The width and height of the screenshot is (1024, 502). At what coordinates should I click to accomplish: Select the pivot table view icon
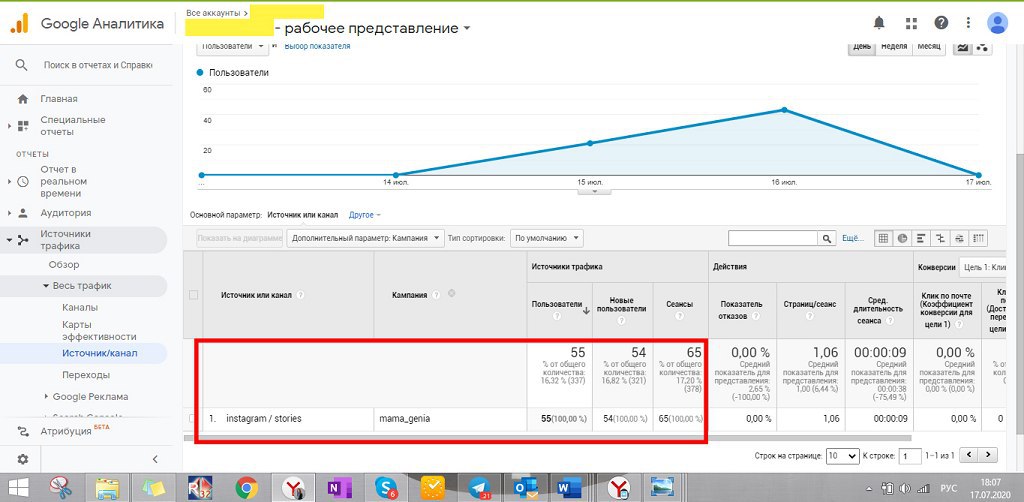pyautogui.click(x=978, y=238)
